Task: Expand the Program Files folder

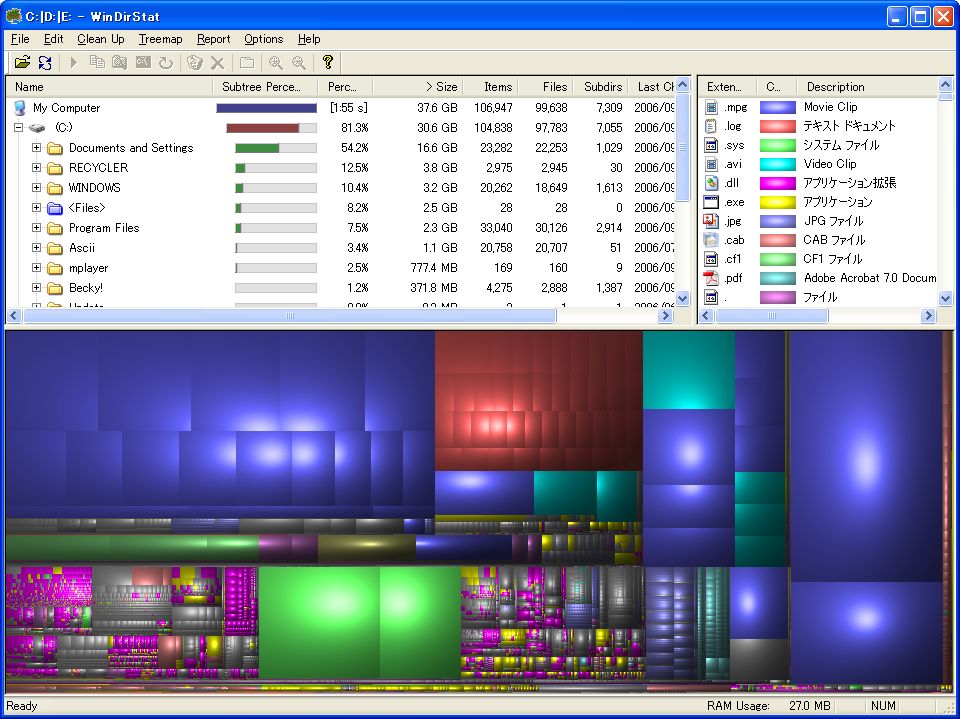Action: click(x=37, y=228)
